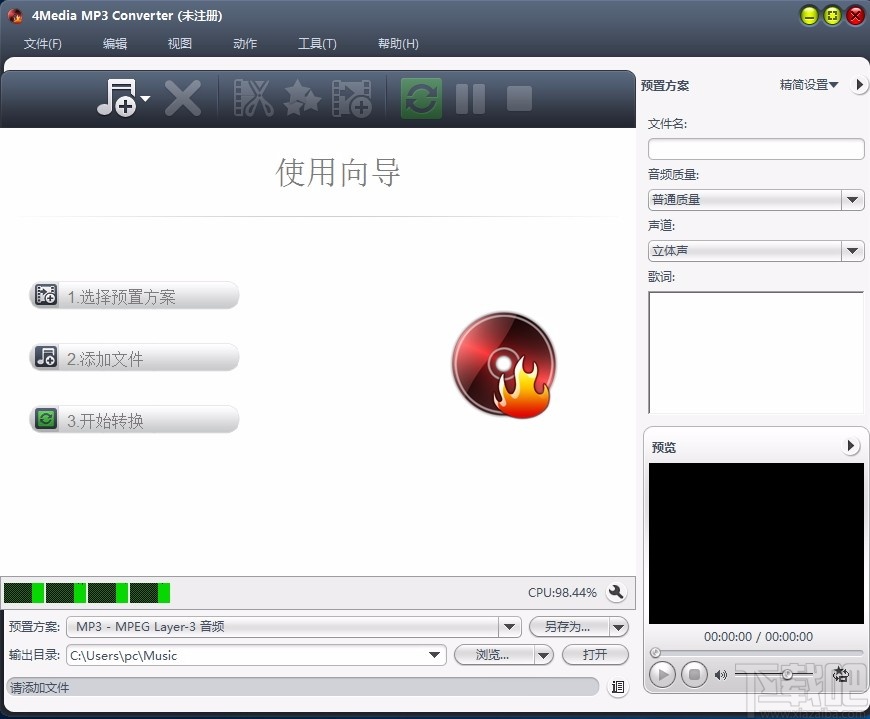Image resolution: width=870 pixels, height=719 pixels.
Task: Collapse the right panel with the arrow toggle
Action: (860, 85)
